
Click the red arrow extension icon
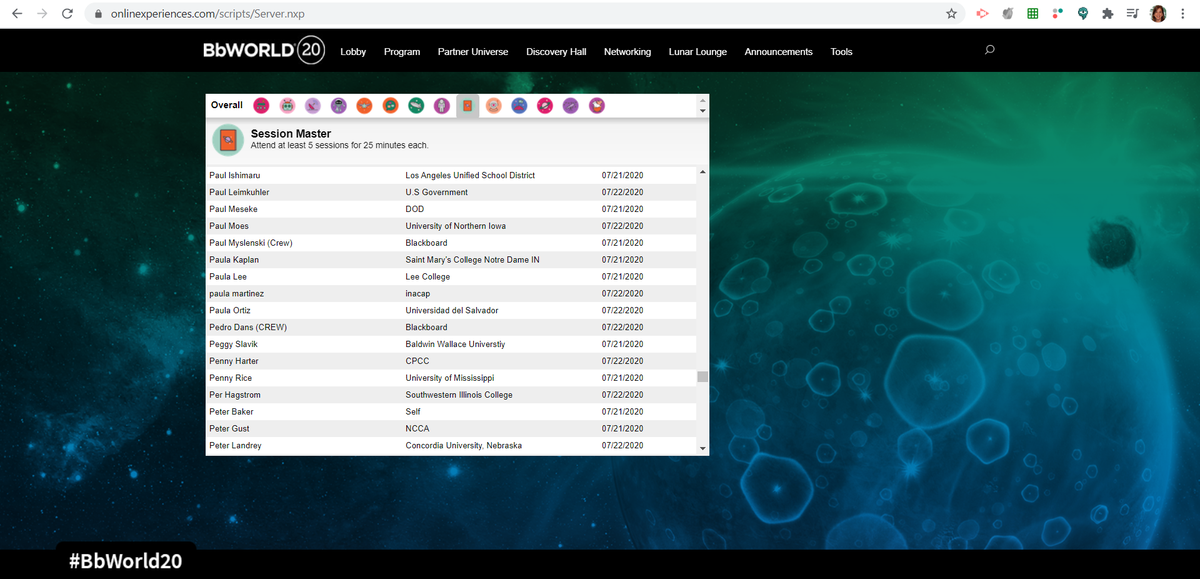(x=982, y=14)
